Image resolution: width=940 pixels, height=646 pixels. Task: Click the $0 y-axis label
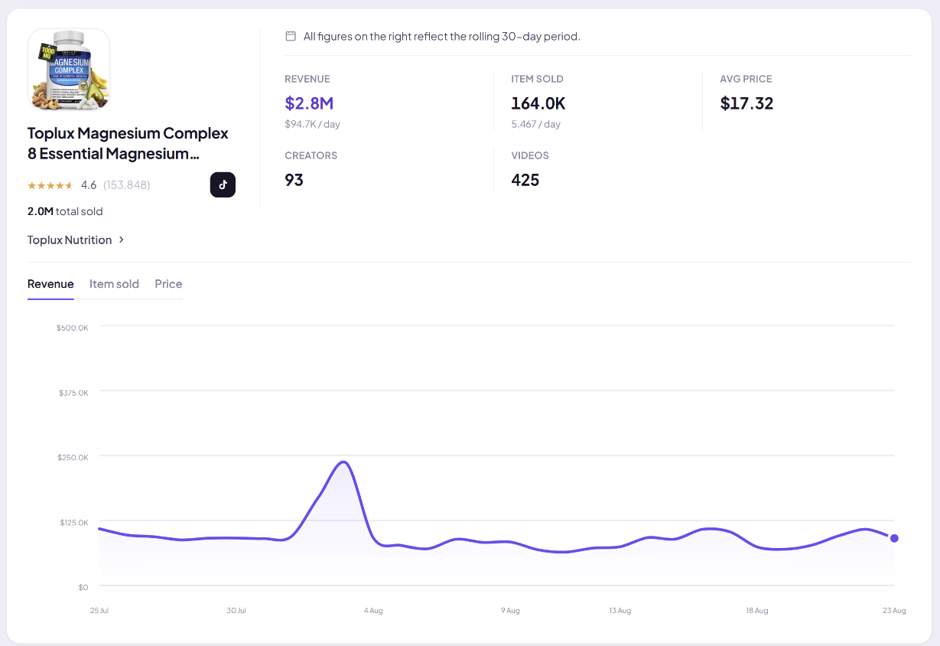pos(83,587)
